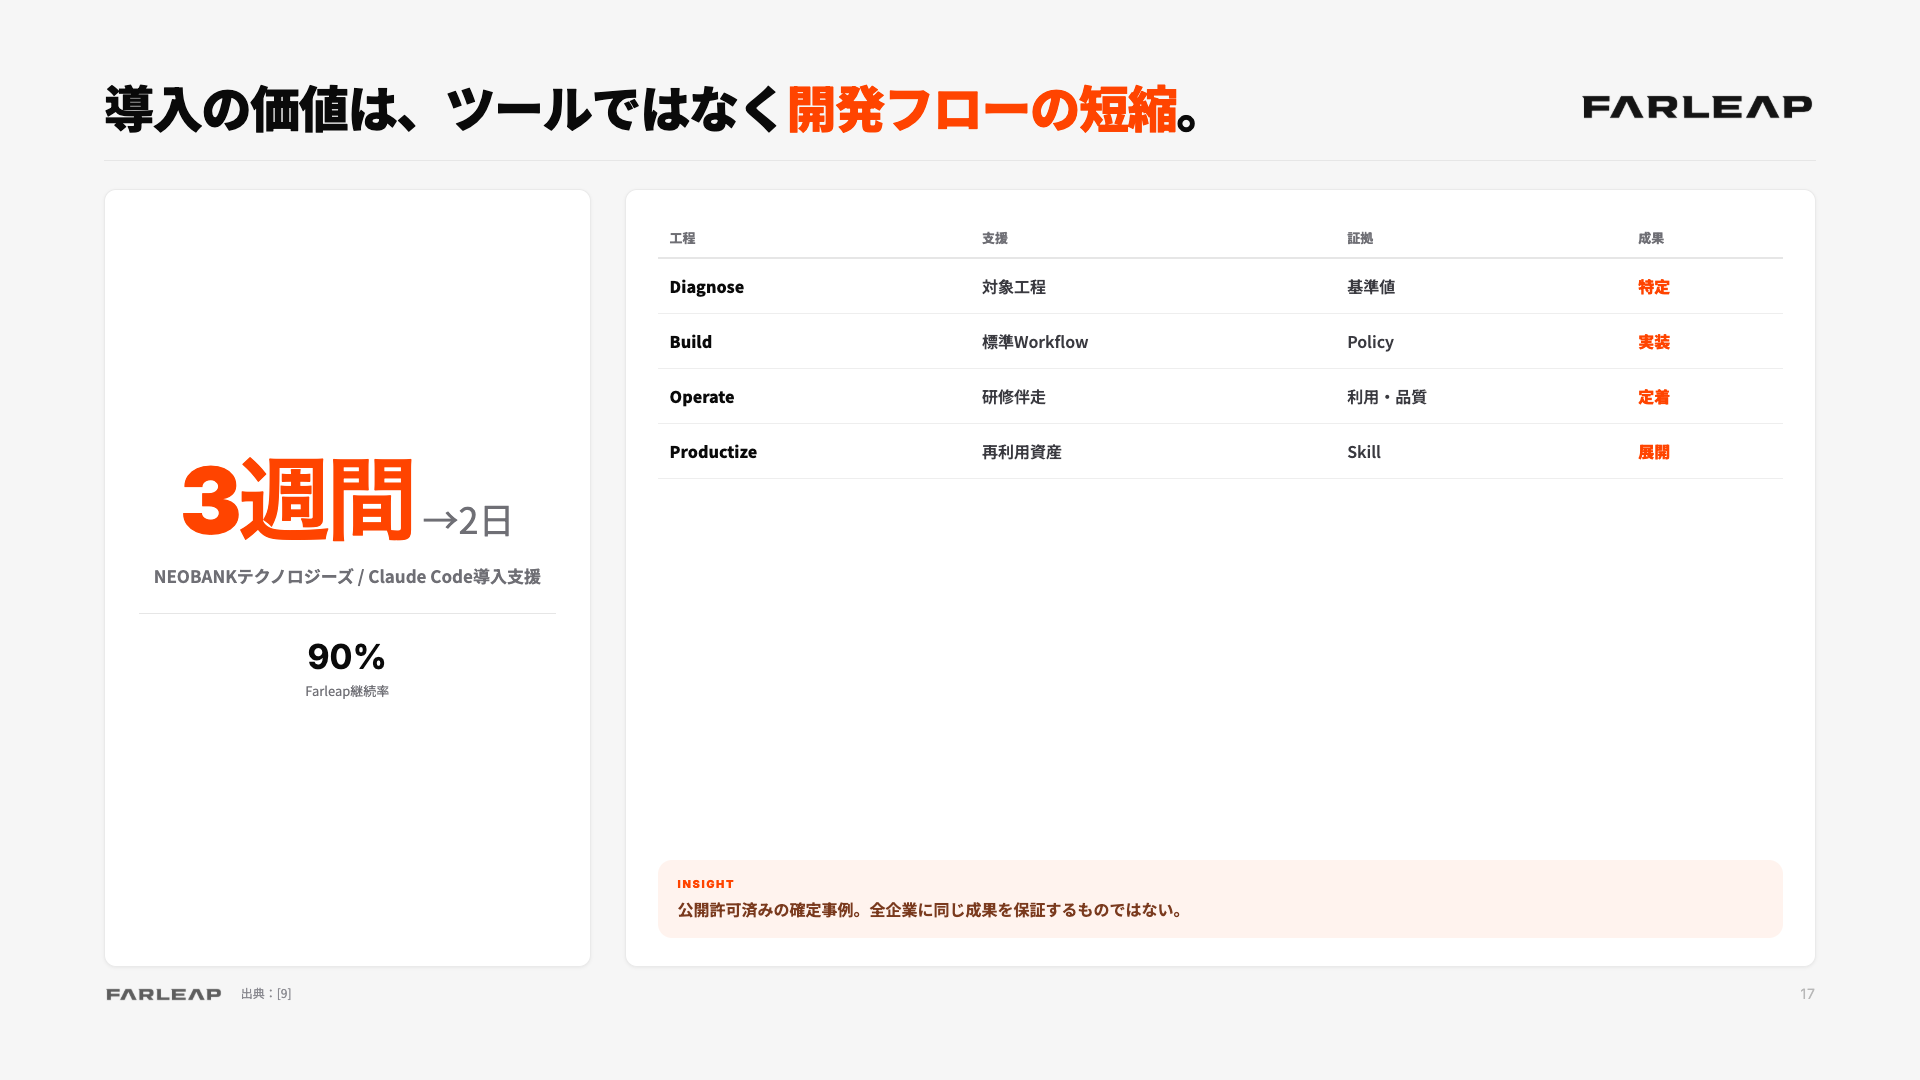
Task: Click the orange 定着 result
Action: 1654,397
